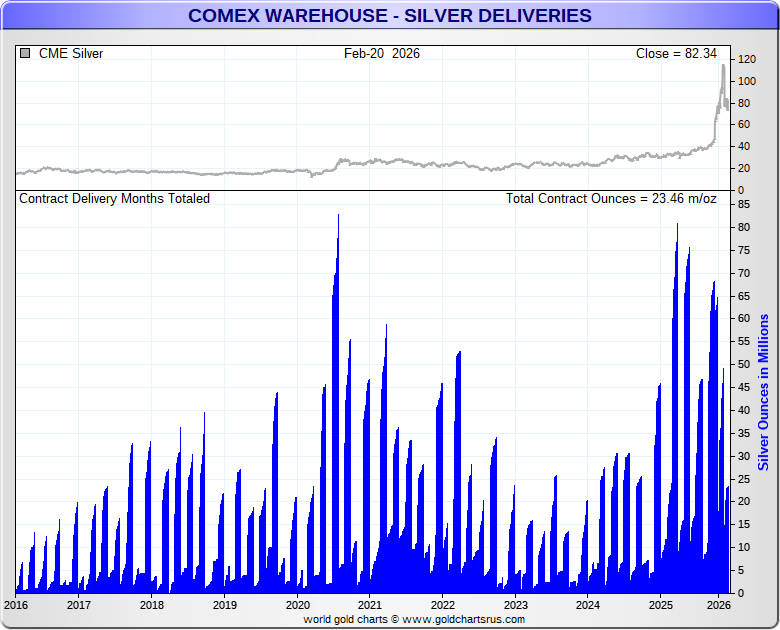
Task: Click the Close = 82.34 price readout
Action: click(x=677, y=54)
